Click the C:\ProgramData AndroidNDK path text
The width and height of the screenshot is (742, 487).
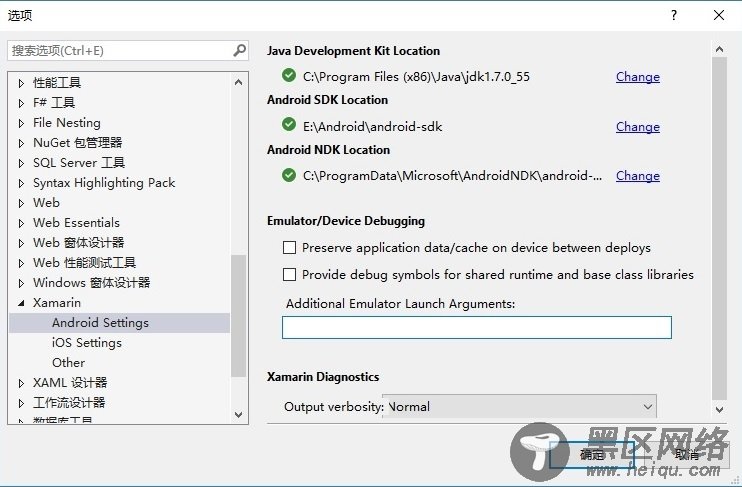click(452, 176)
